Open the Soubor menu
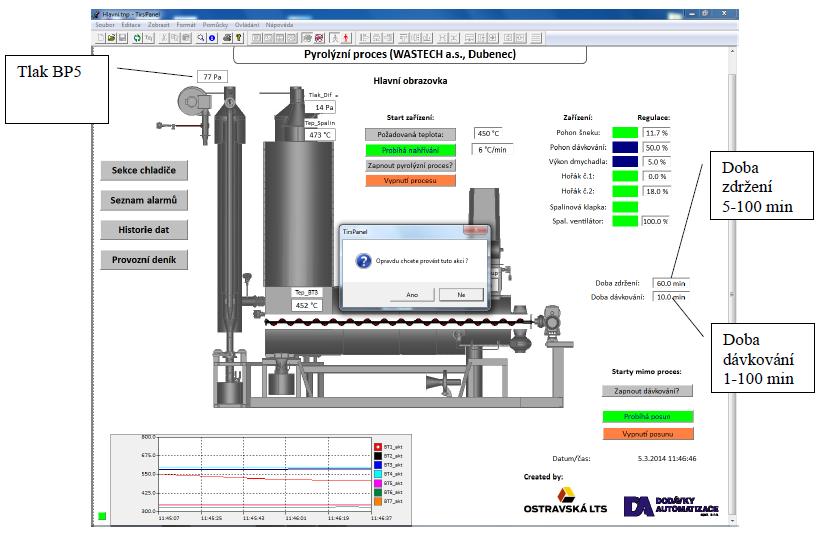This screenshot has height=543, width=822. pyautogui.click(x=105, y=25)
